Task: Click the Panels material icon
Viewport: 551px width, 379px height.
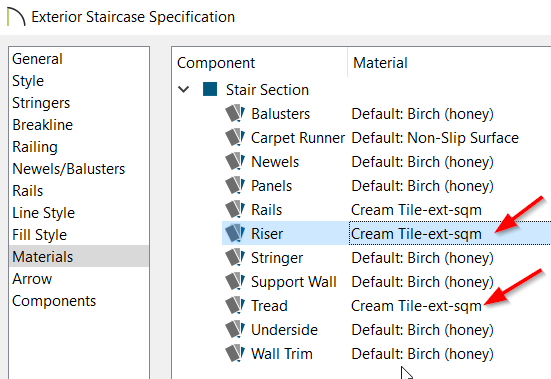Action: [x=235, y=185]
